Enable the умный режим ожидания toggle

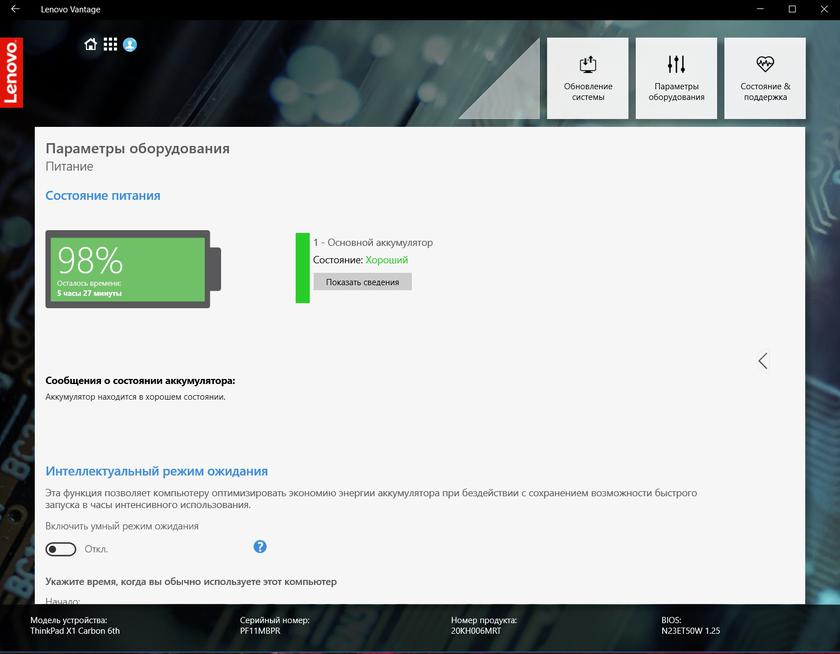(x=61, y=549)
